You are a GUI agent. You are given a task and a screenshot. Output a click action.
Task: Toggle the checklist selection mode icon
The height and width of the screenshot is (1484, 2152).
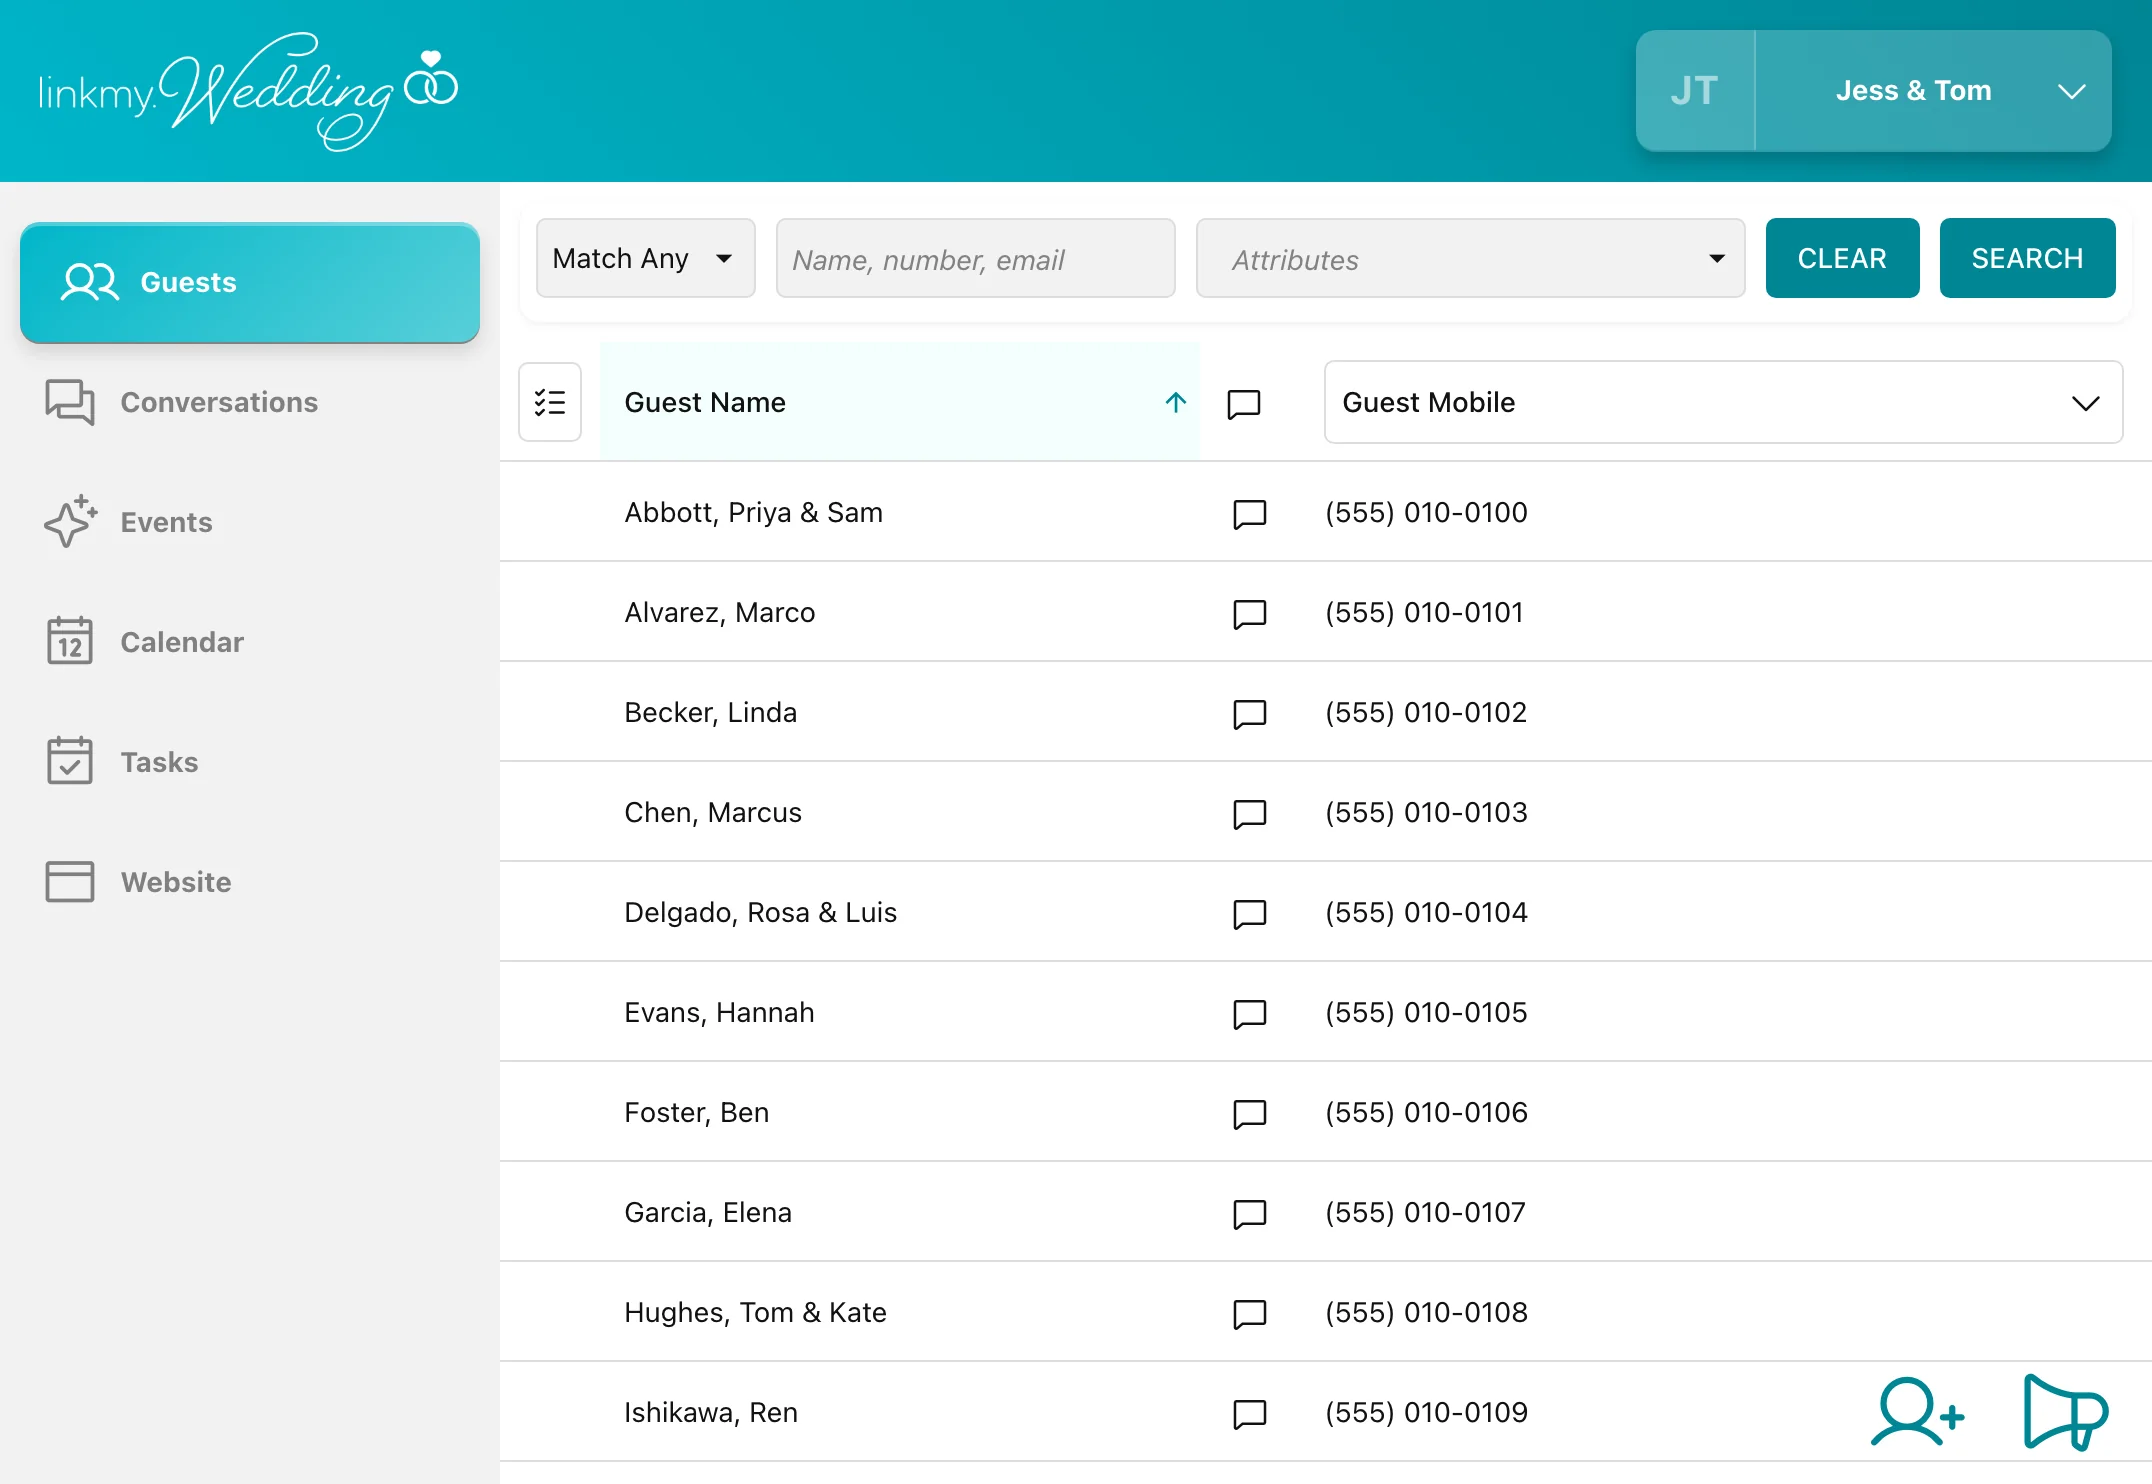click(550, 402)
